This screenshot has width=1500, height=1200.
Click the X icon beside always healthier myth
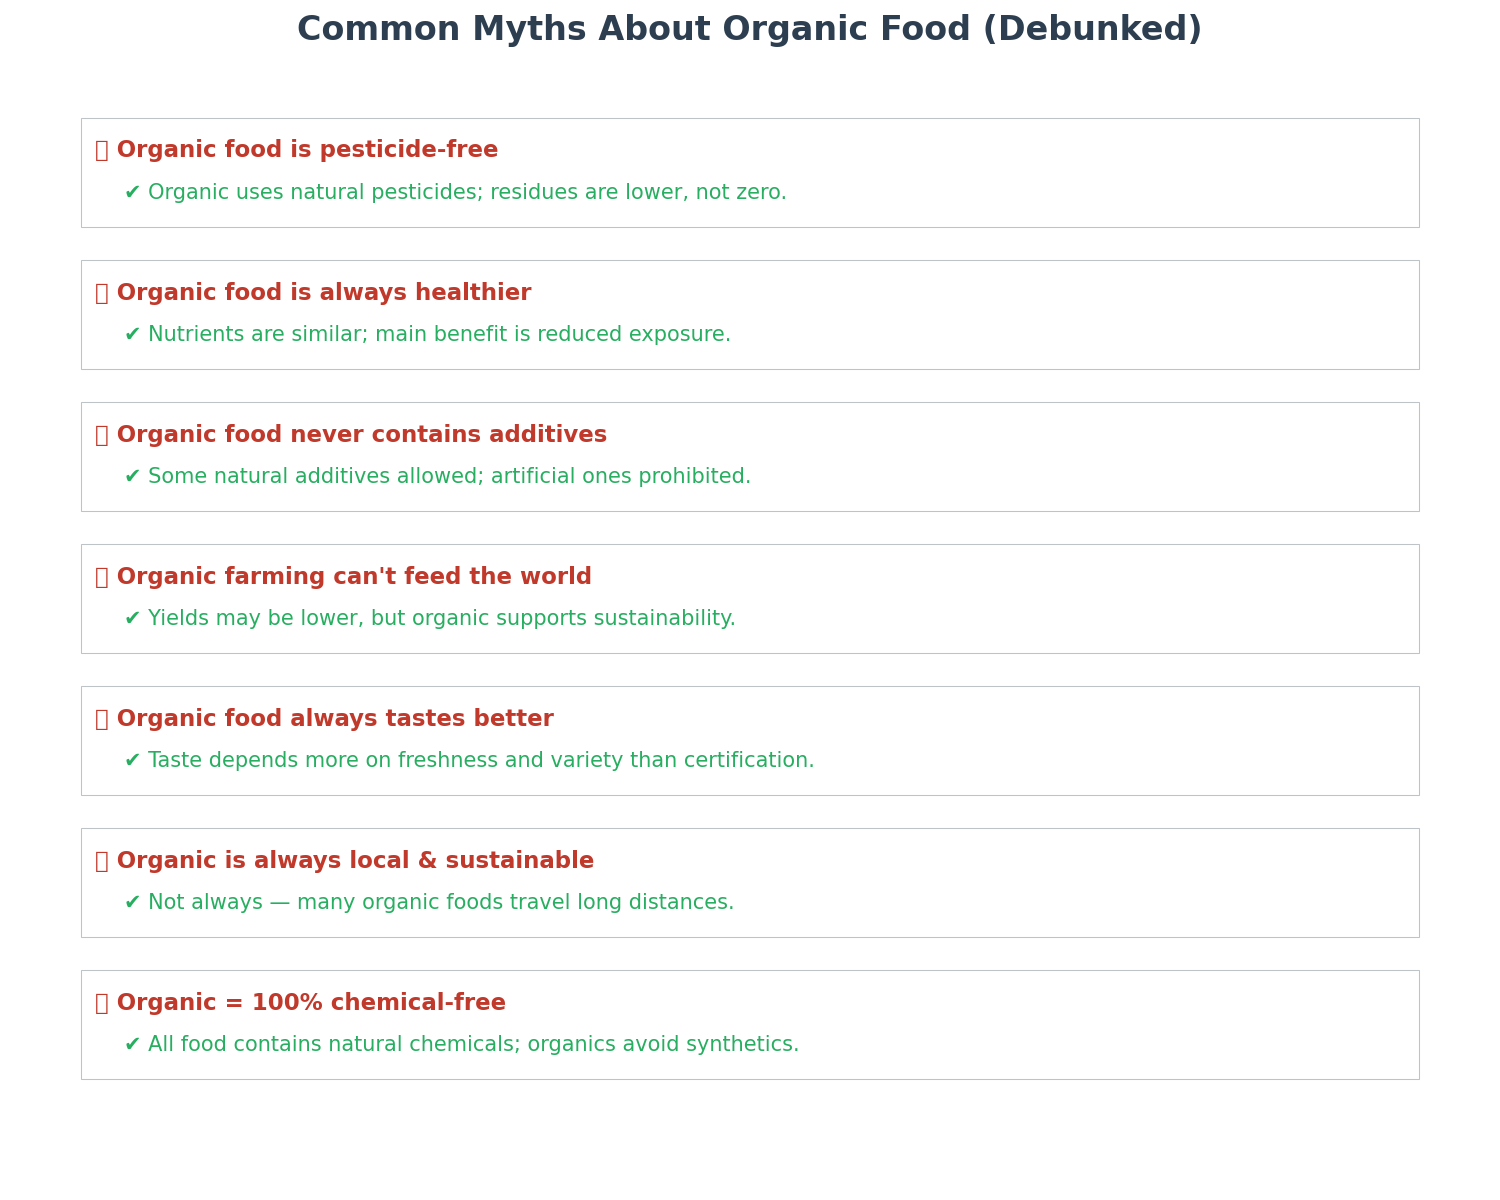point(102,293)
